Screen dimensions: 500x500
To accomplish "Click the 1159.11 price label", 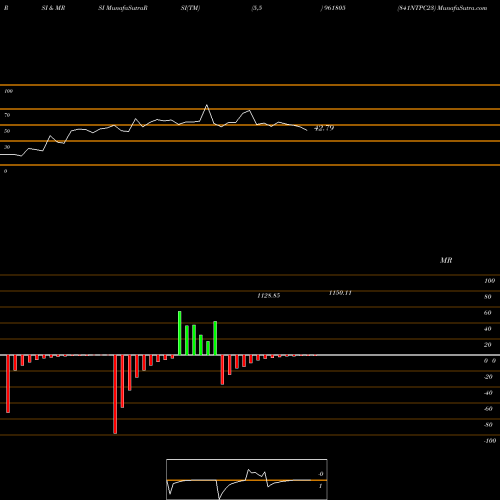I will click(340, 293).
